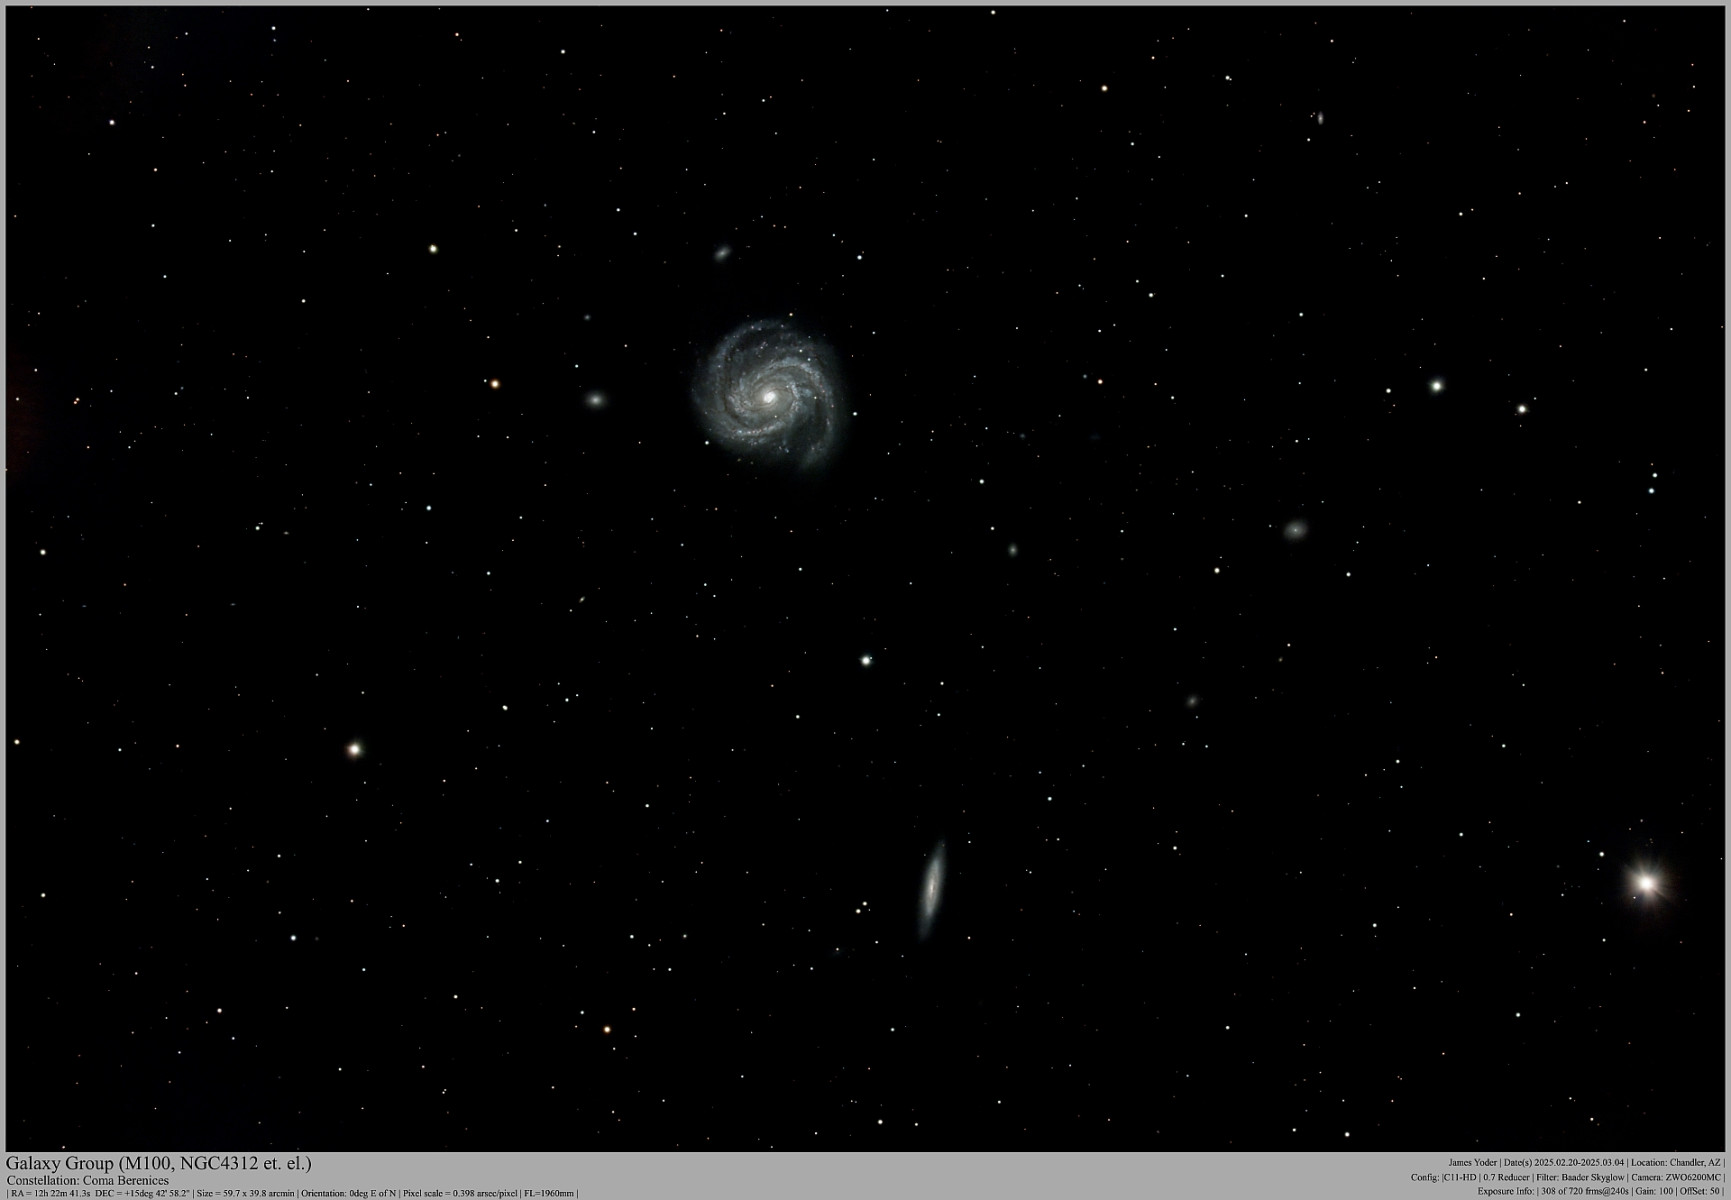Click the "Camera: ZWO6200MC" text
1731x1200 pixels.
pyautogui.click(x=1675, y=1177)
